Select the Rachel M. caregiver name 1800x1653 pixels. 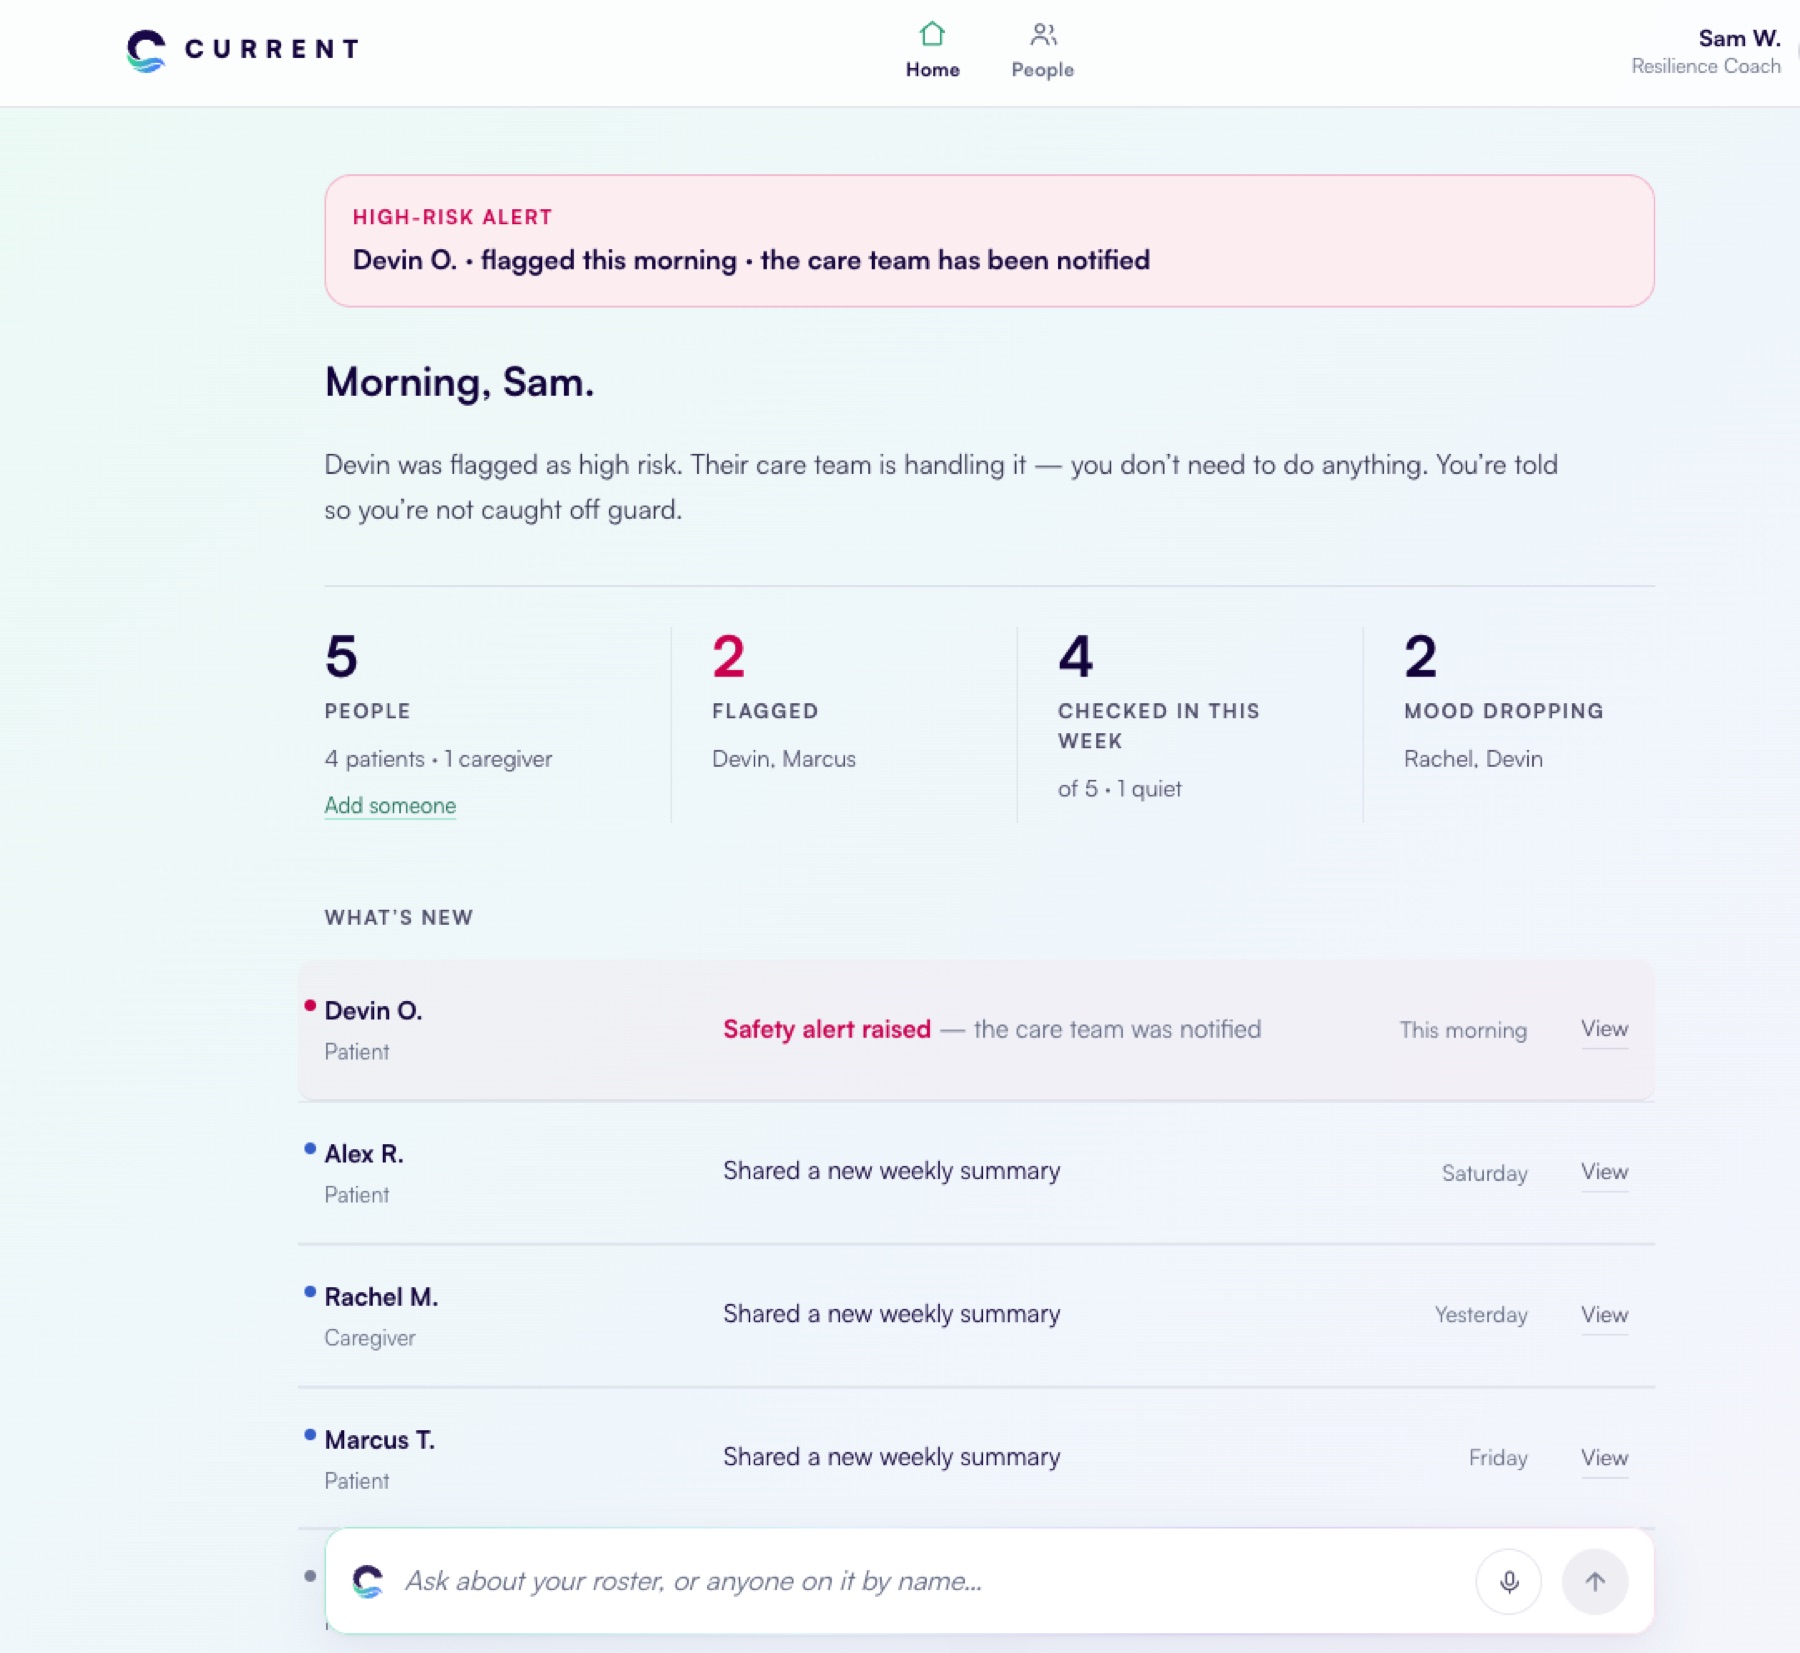pos(381,1297)
